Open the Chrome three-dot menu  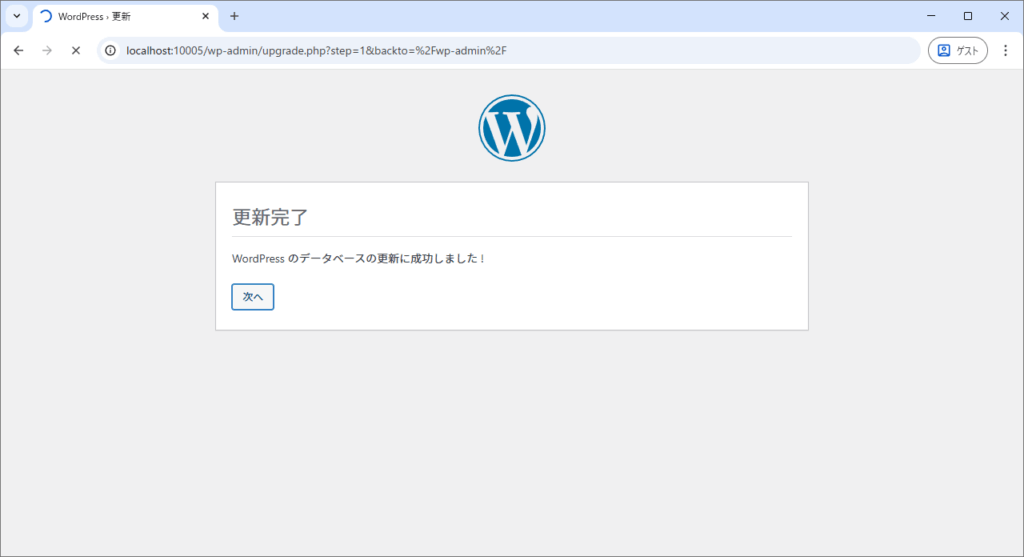[1005, 50]
